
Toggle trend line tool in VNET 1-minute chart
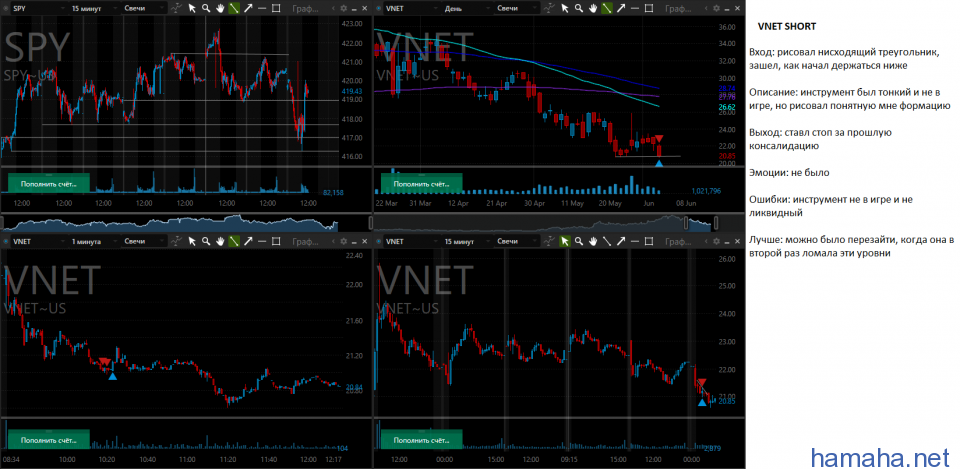(x=234, y=241)
